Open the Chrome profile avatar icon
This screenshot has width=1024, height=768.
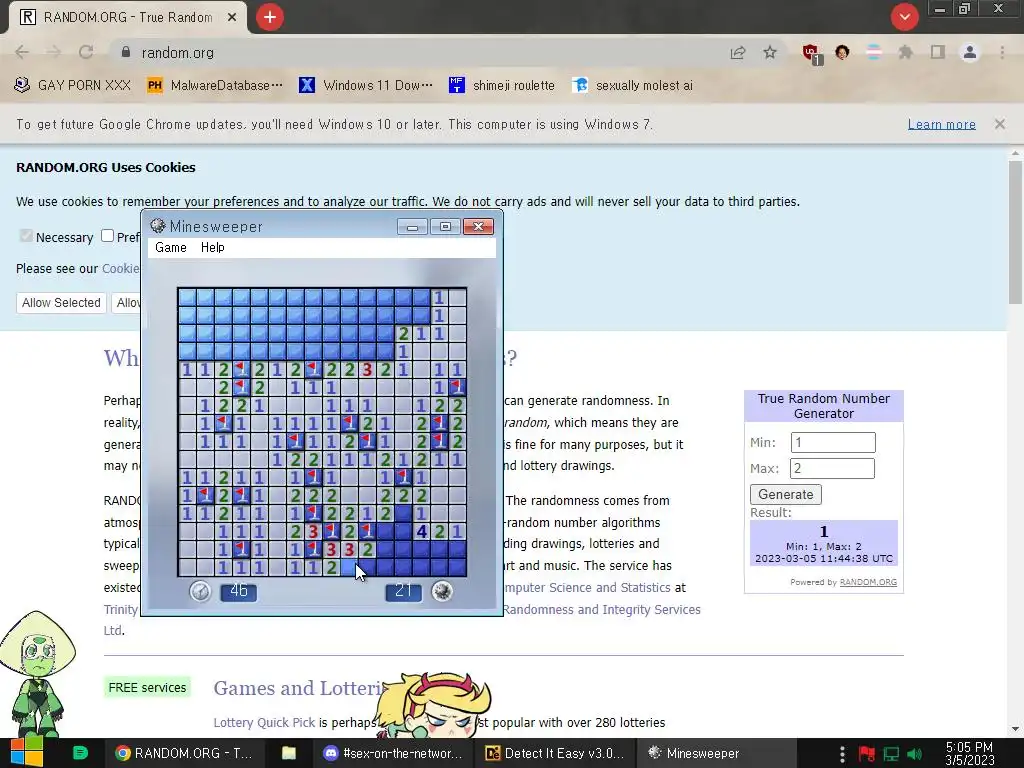click(970, 52)
